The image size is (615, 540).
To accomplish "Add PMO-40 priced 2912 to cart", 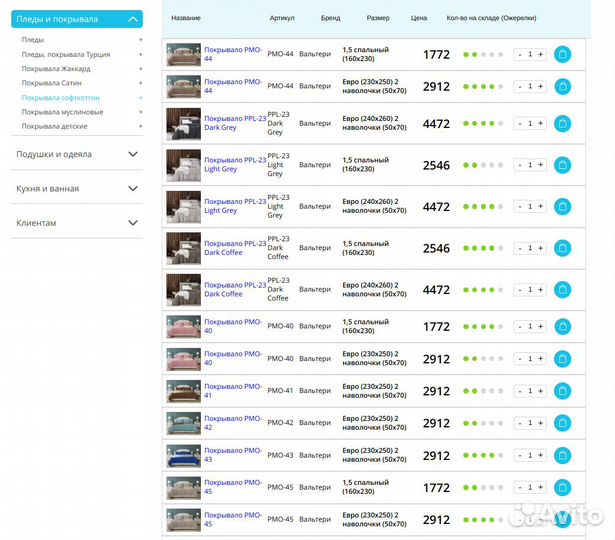I will (562, 358).
